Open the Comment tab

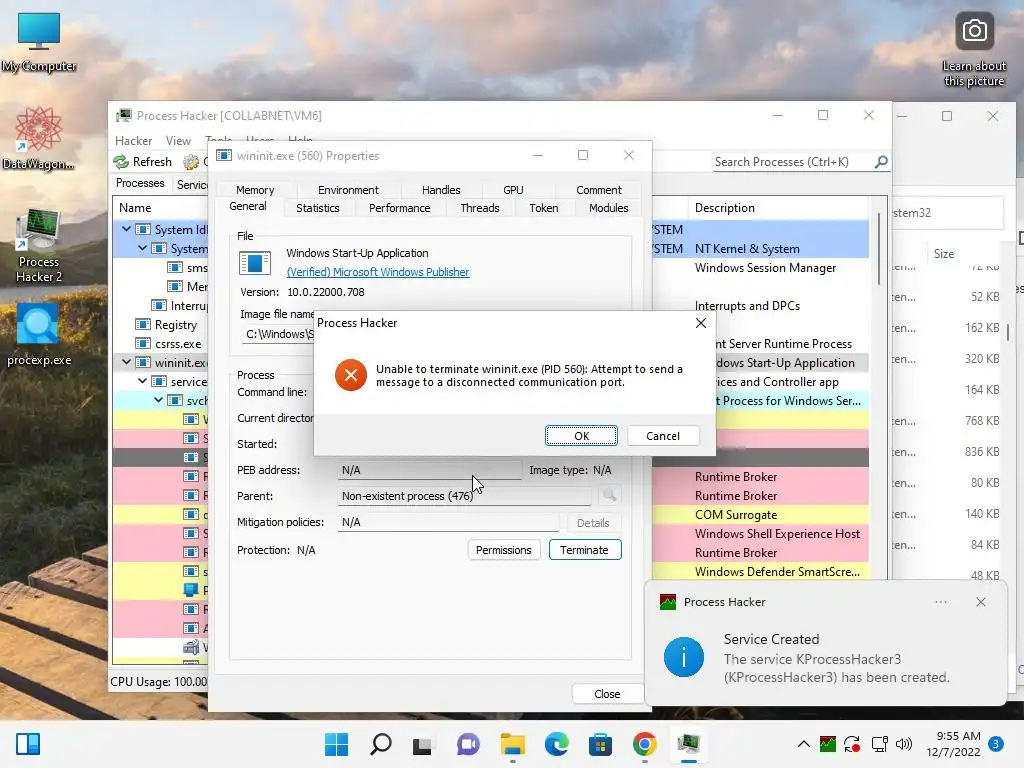click(x=598, y=190)
